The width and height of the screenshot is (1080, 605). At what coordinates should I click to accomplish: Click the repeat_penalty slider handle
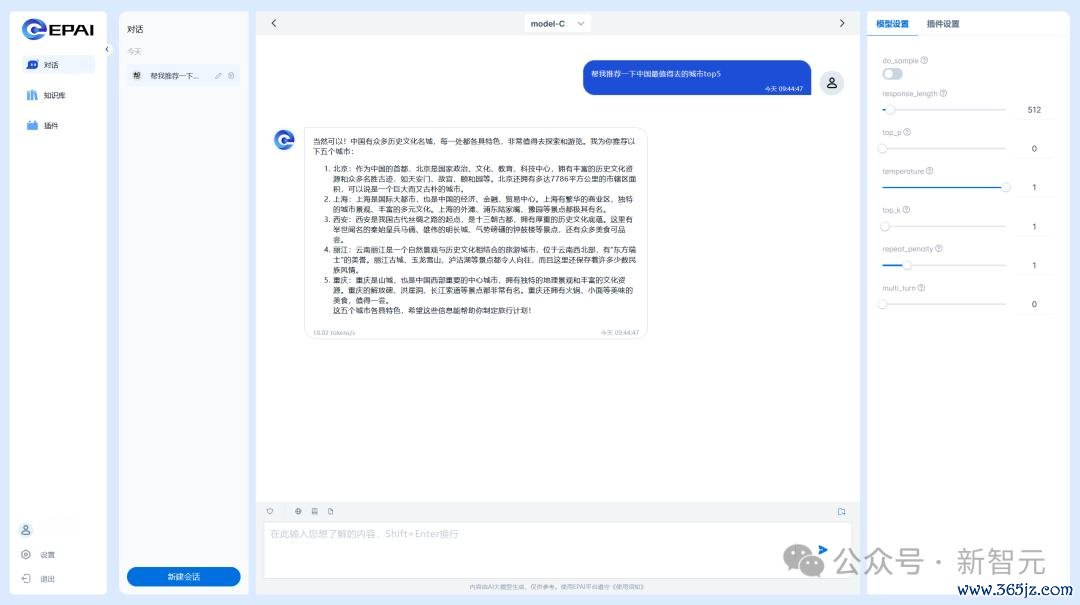click(x=907, y=265)
